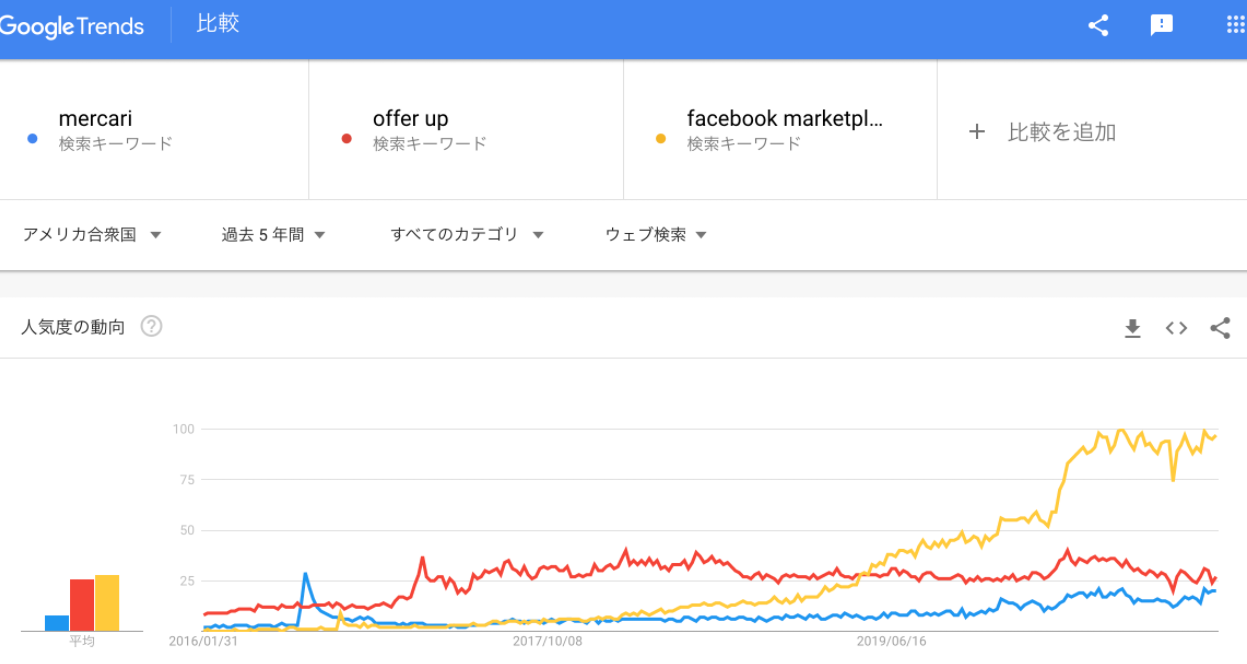Click the yellow facebook marketplace average bar
Viewport: 1247px width, 664px height.
click(x=107, y=603)
